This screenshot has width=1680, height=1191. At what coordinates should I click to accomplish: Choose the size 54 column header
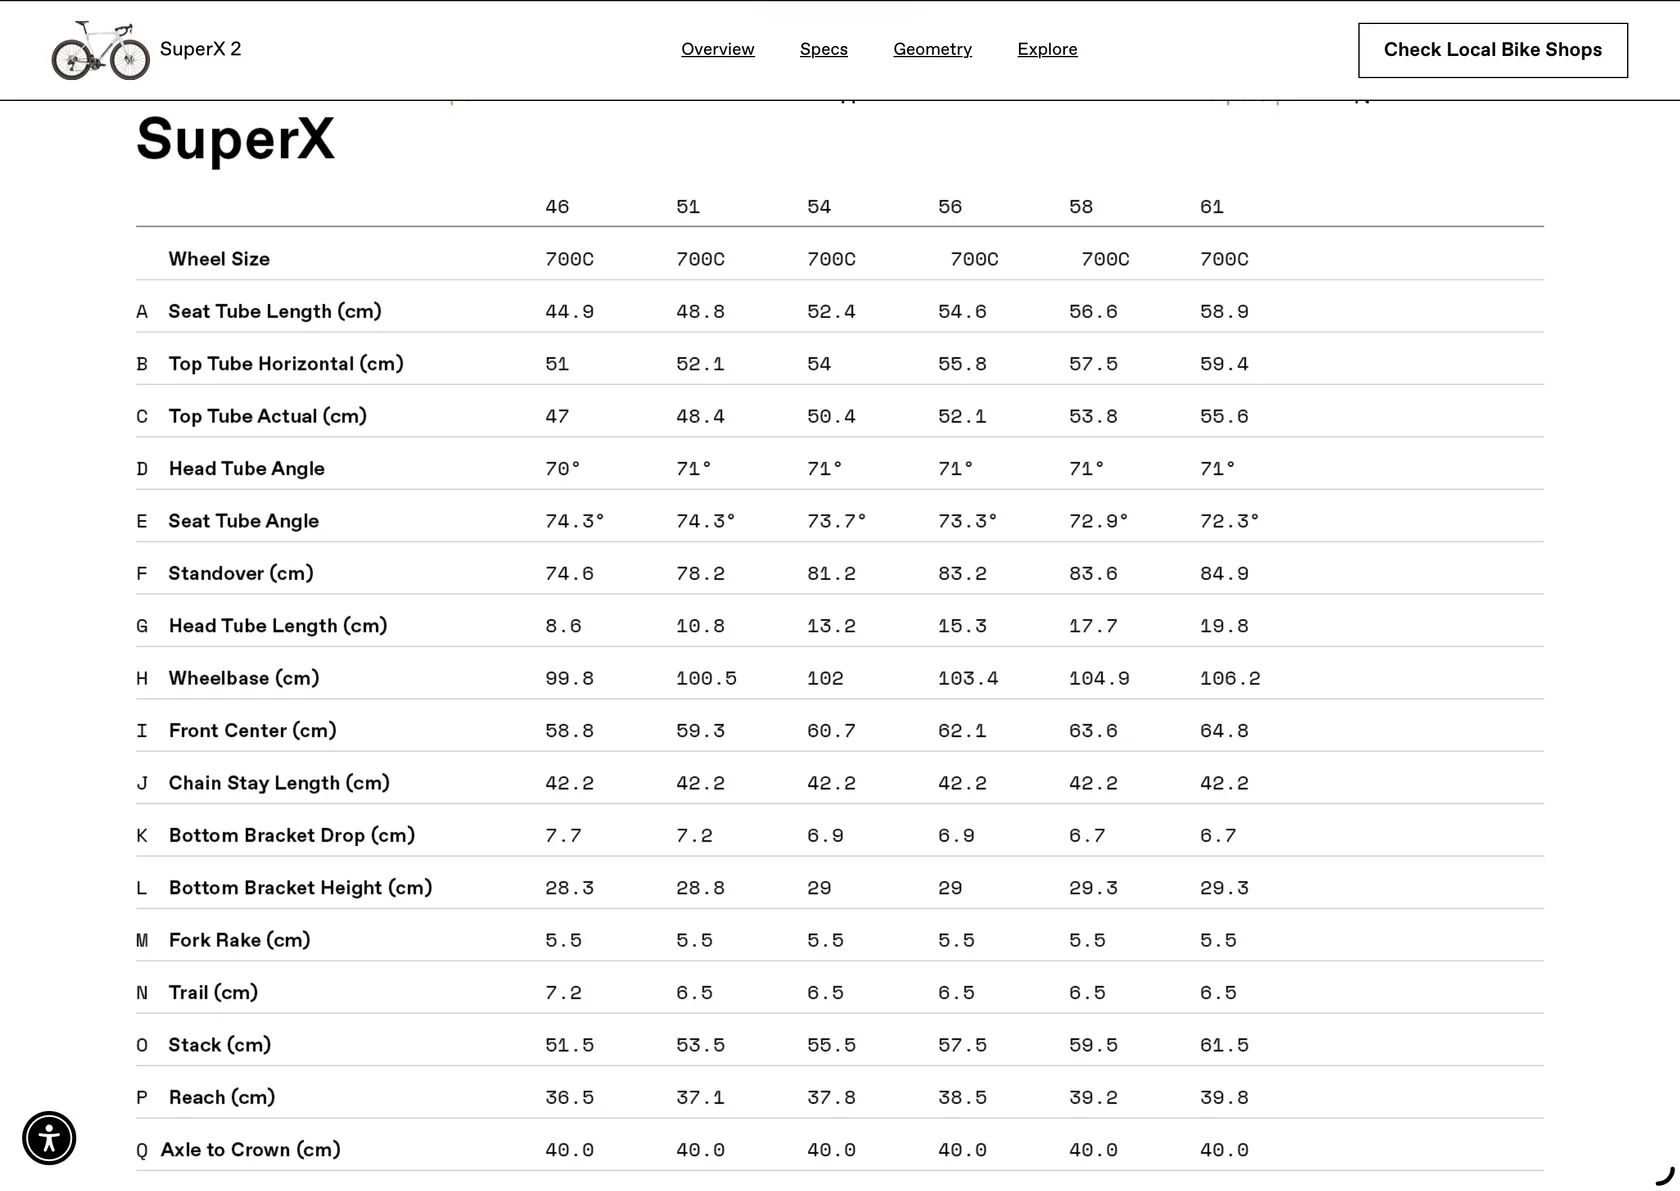pos(819,207)
